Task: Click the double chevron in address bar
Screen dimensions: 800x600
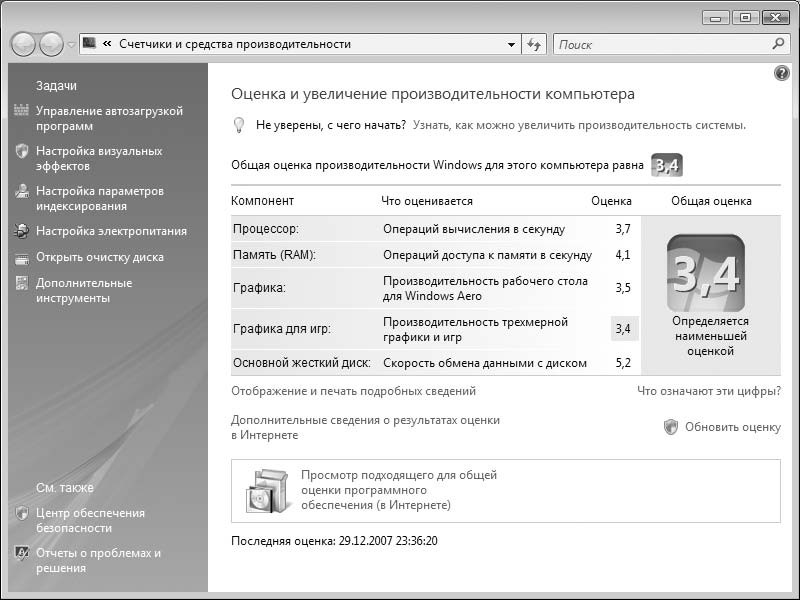Action: (x=106, y=44)
